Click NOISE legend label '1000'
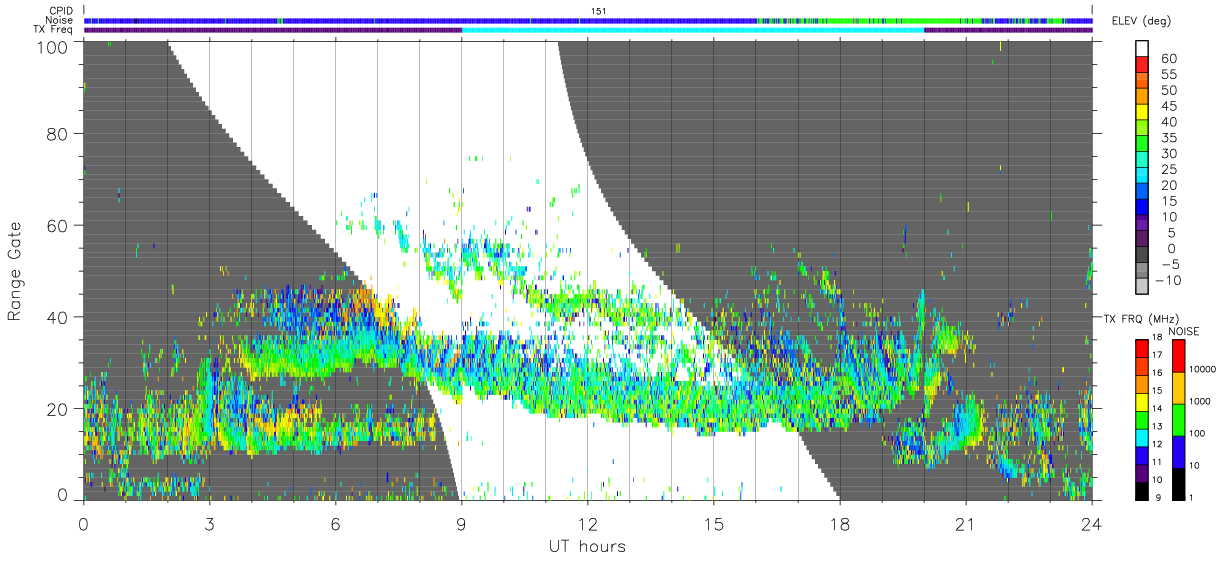This screenshot has height=567, width=1228. (1200, 401)
